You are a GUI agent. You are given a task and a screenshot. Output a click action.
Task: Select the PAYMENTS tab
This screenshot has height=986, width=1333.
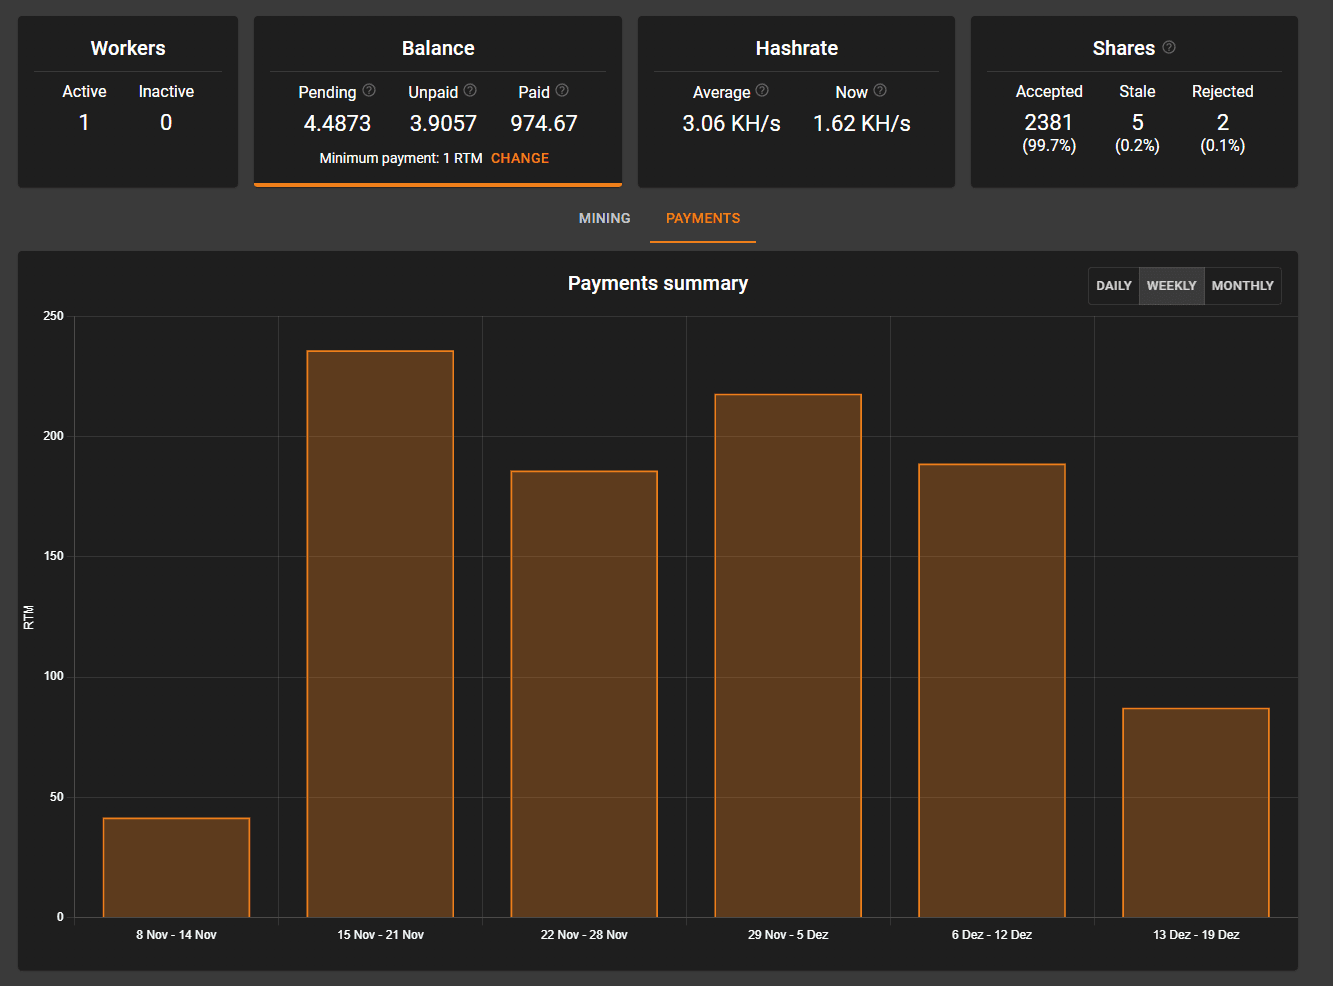[x=703, y=218]
